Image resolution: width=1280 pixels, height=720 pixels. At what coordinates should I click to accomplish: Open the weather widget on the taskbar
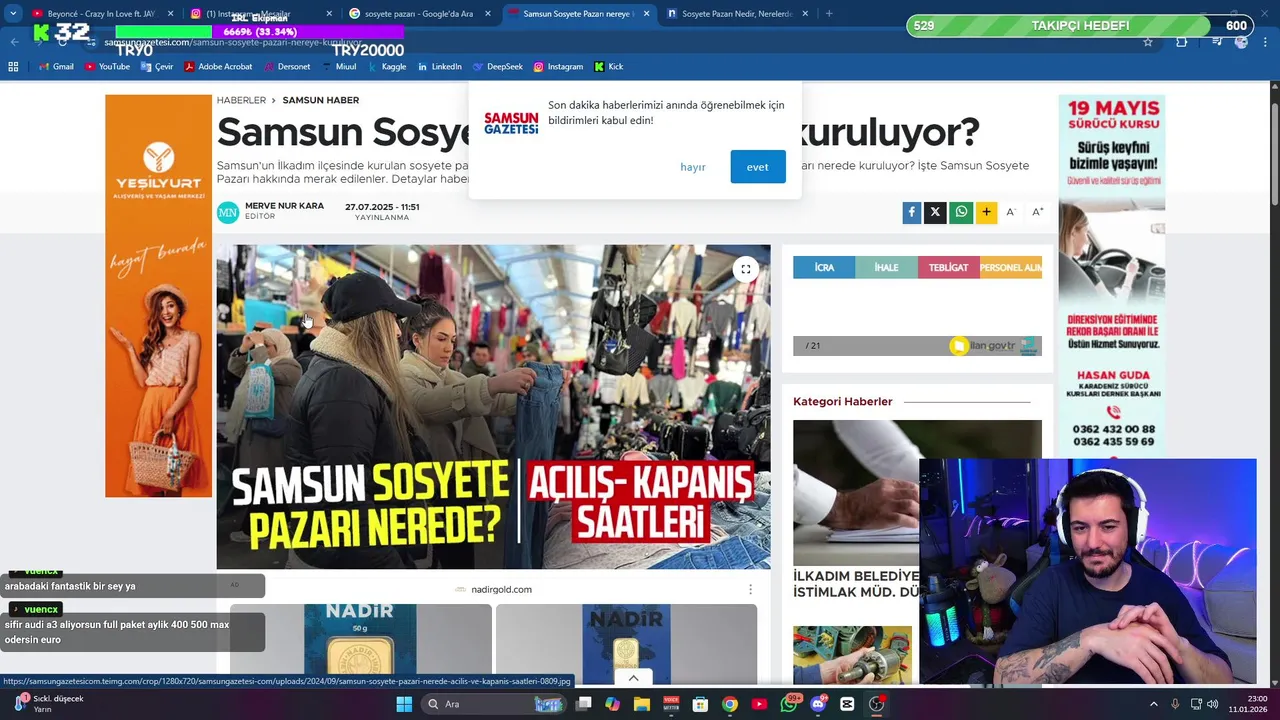(x=50, y=704)
